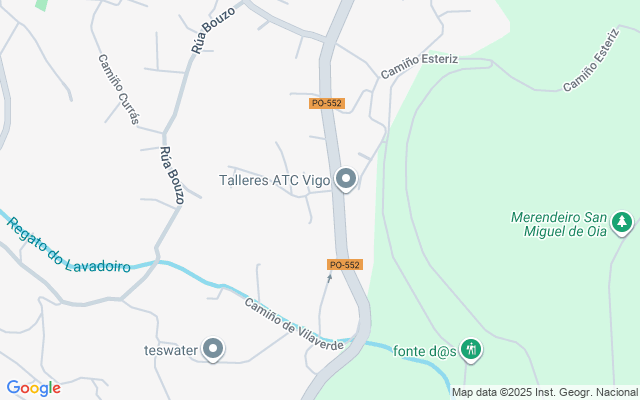Open the Google logo link
This screenshot has height=400, width=640.
point(33,388)
